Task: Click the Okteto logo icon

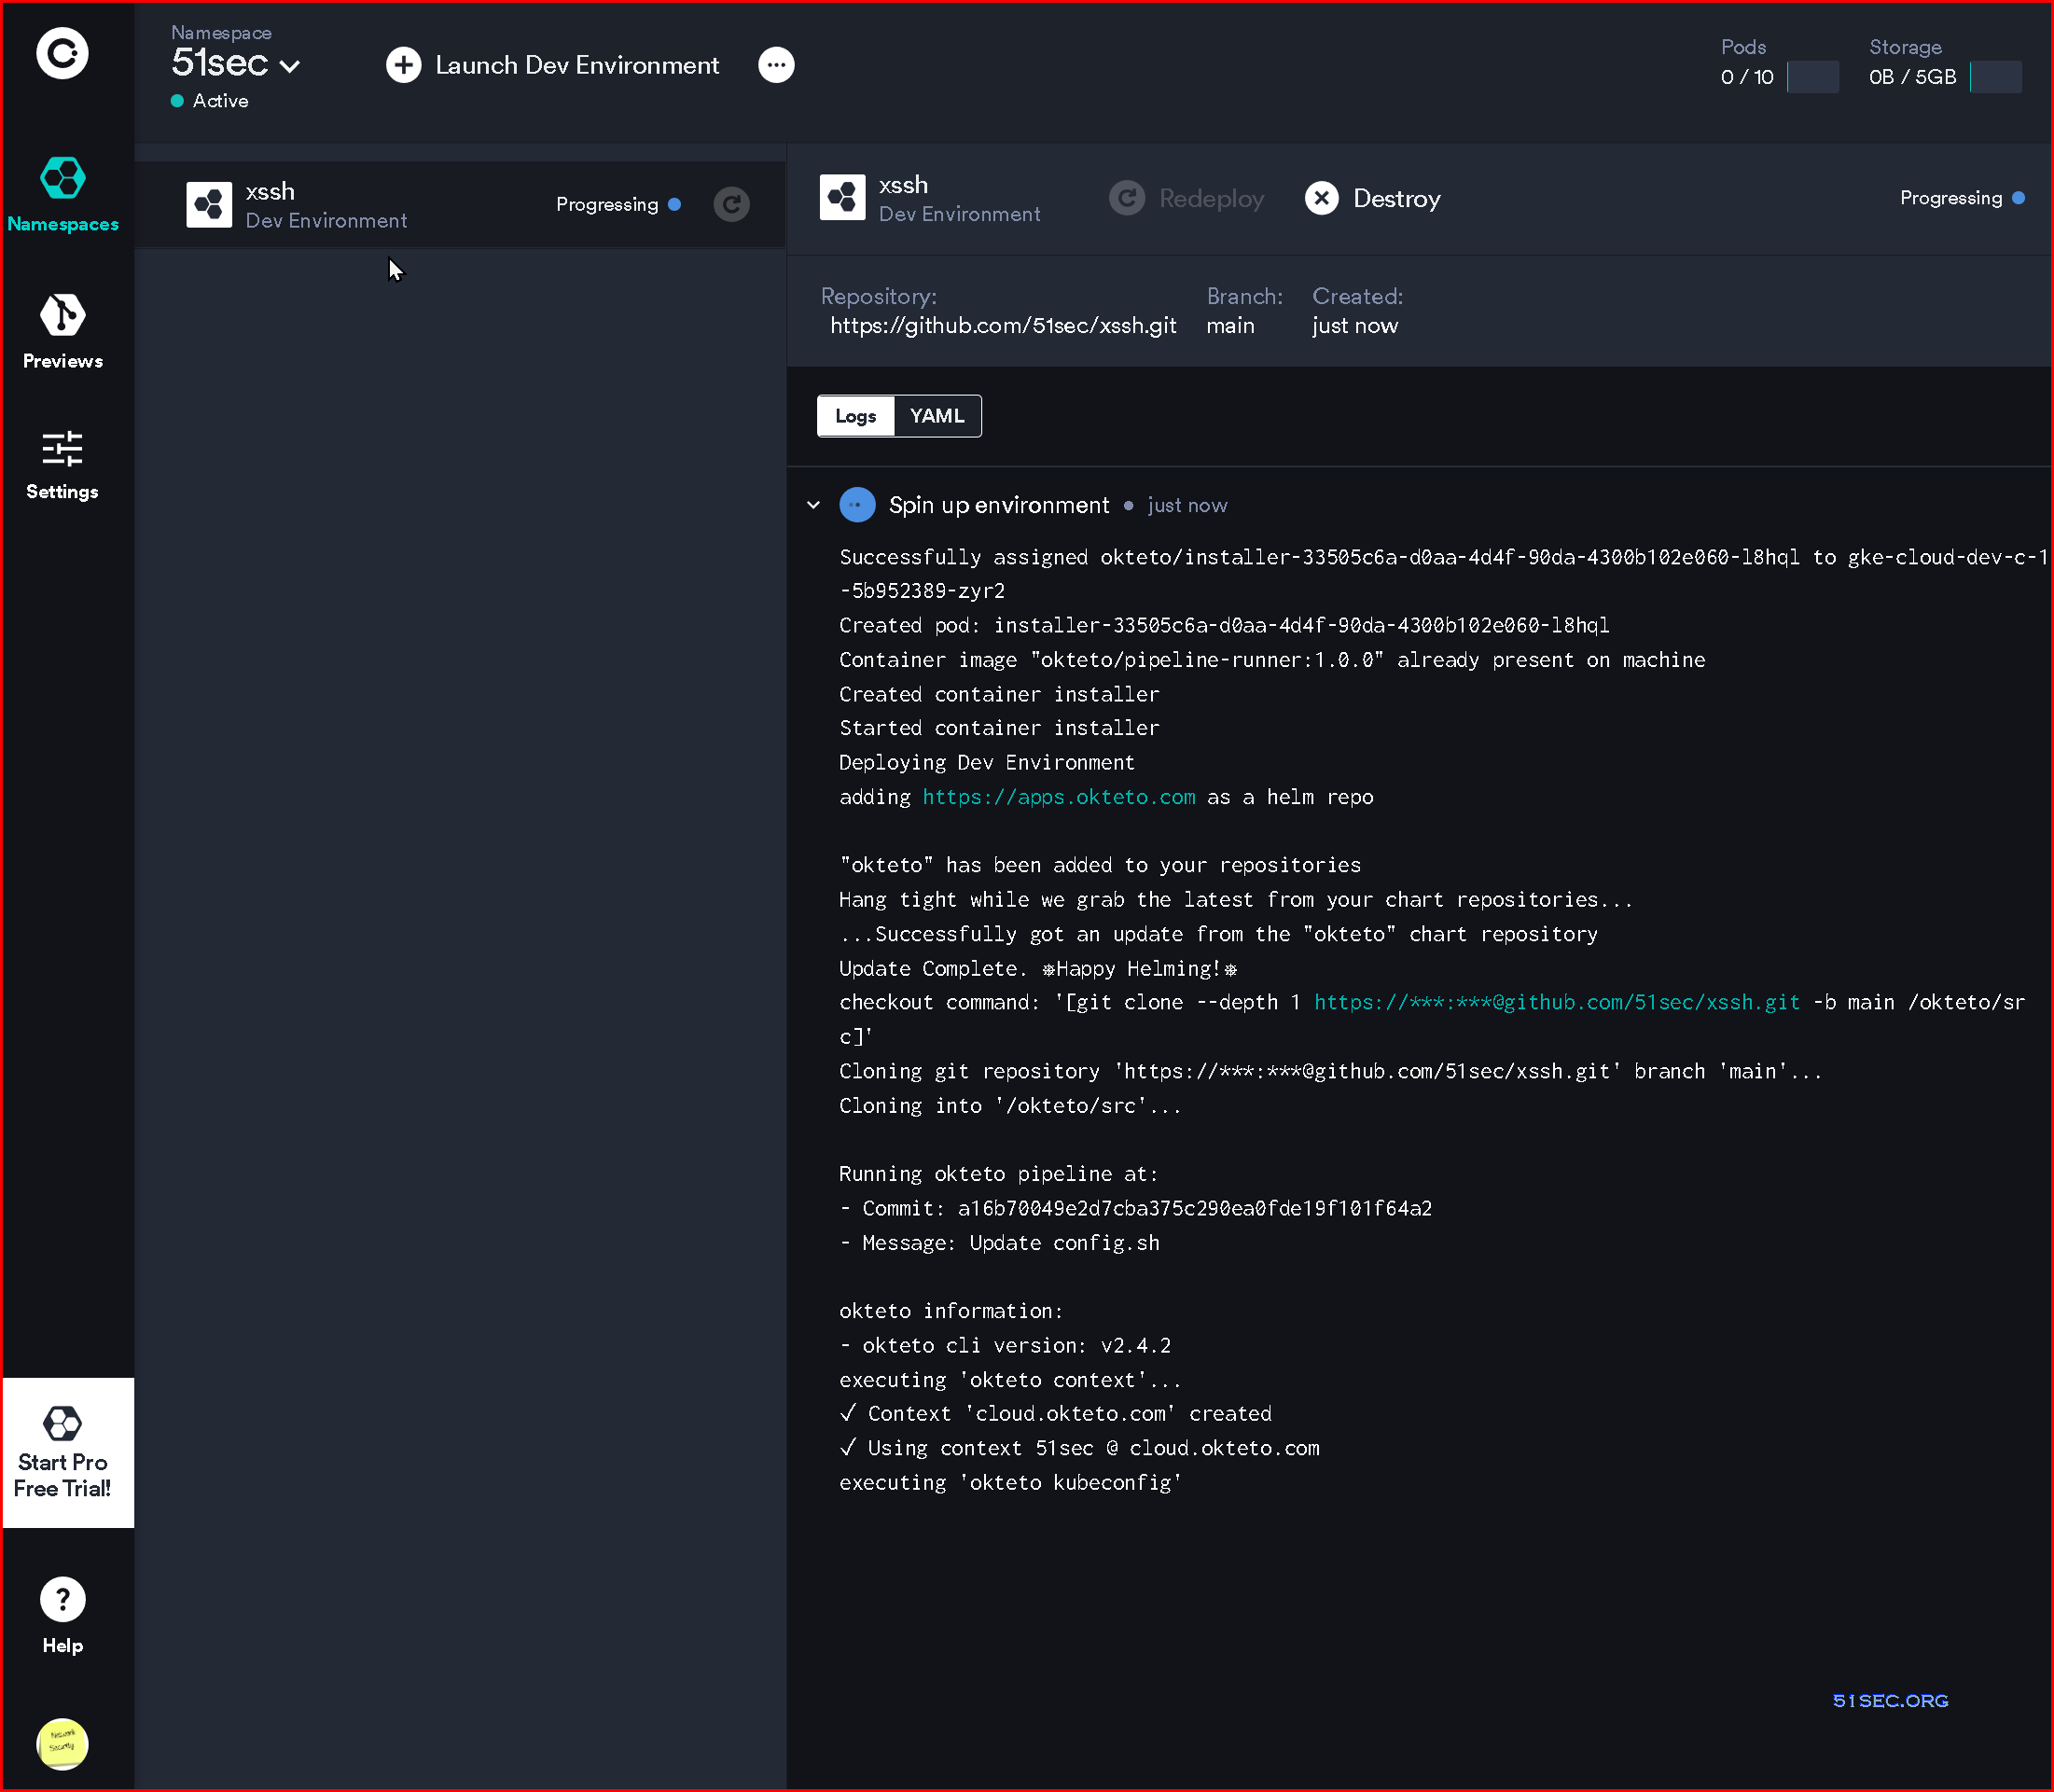Action: click(62, 54)
